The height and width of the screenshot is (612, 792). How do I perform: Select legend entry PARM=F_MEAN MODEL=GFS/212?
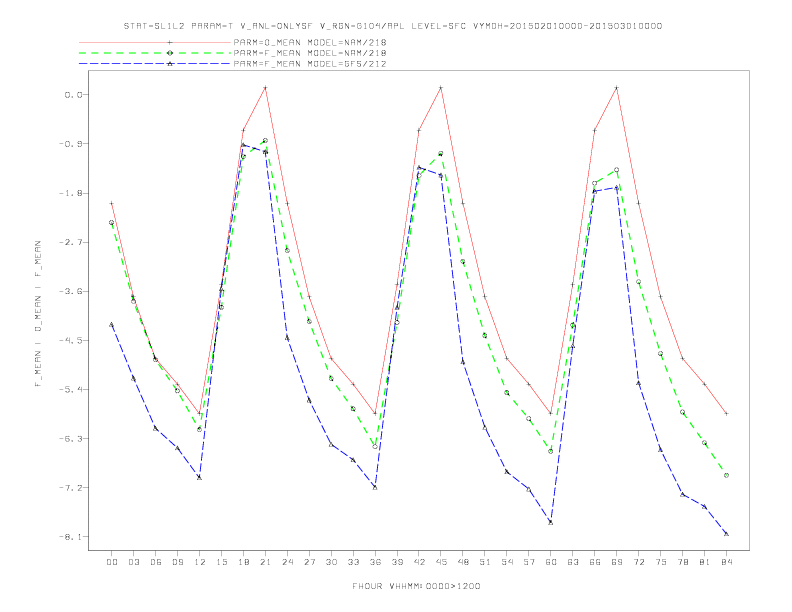click(310, 64)
